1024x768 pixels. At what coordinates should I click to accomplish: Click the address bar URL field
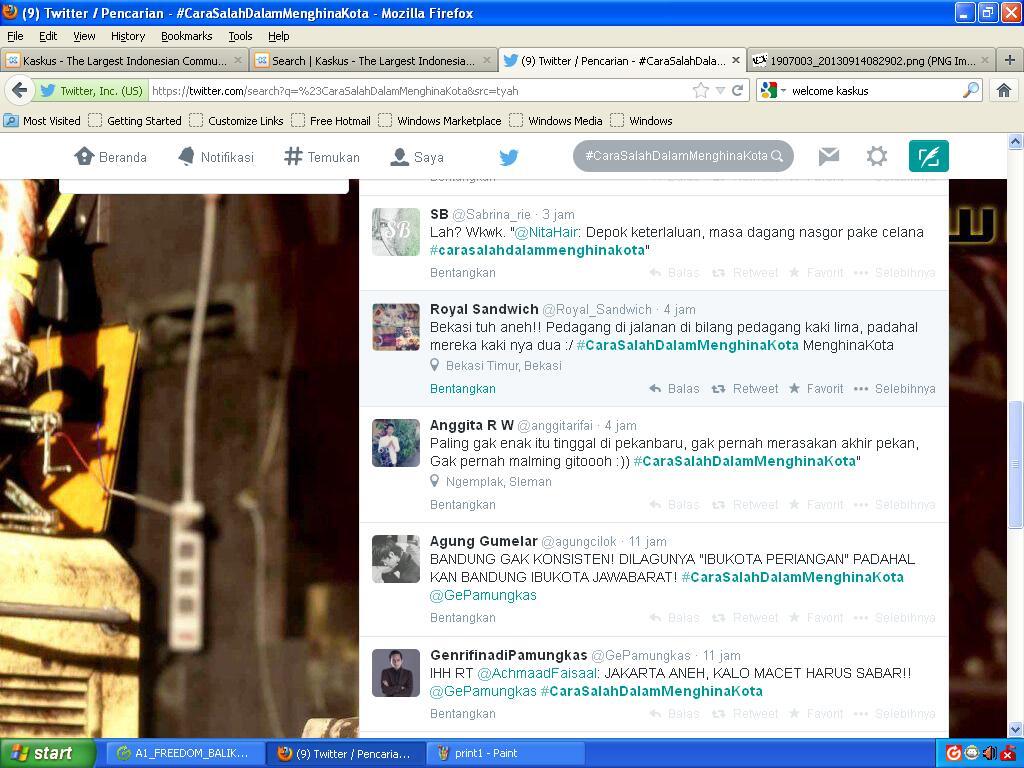418,90
